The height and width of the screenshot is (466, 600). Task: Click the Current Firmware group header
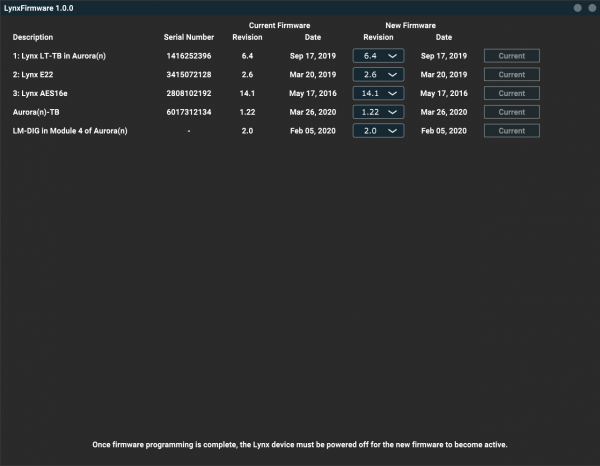coord(279,25)
